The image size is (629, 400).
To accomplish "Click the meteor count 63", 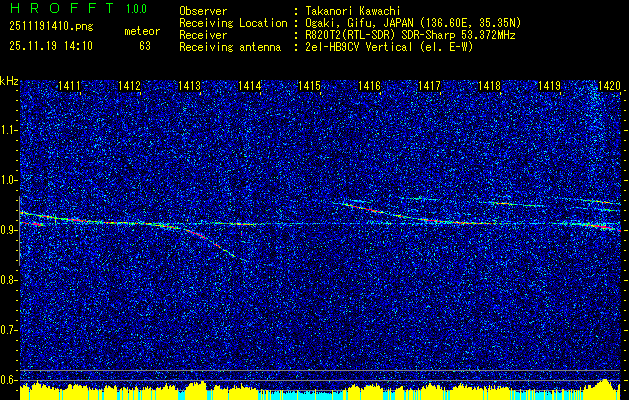I will (x=145, y=46).
